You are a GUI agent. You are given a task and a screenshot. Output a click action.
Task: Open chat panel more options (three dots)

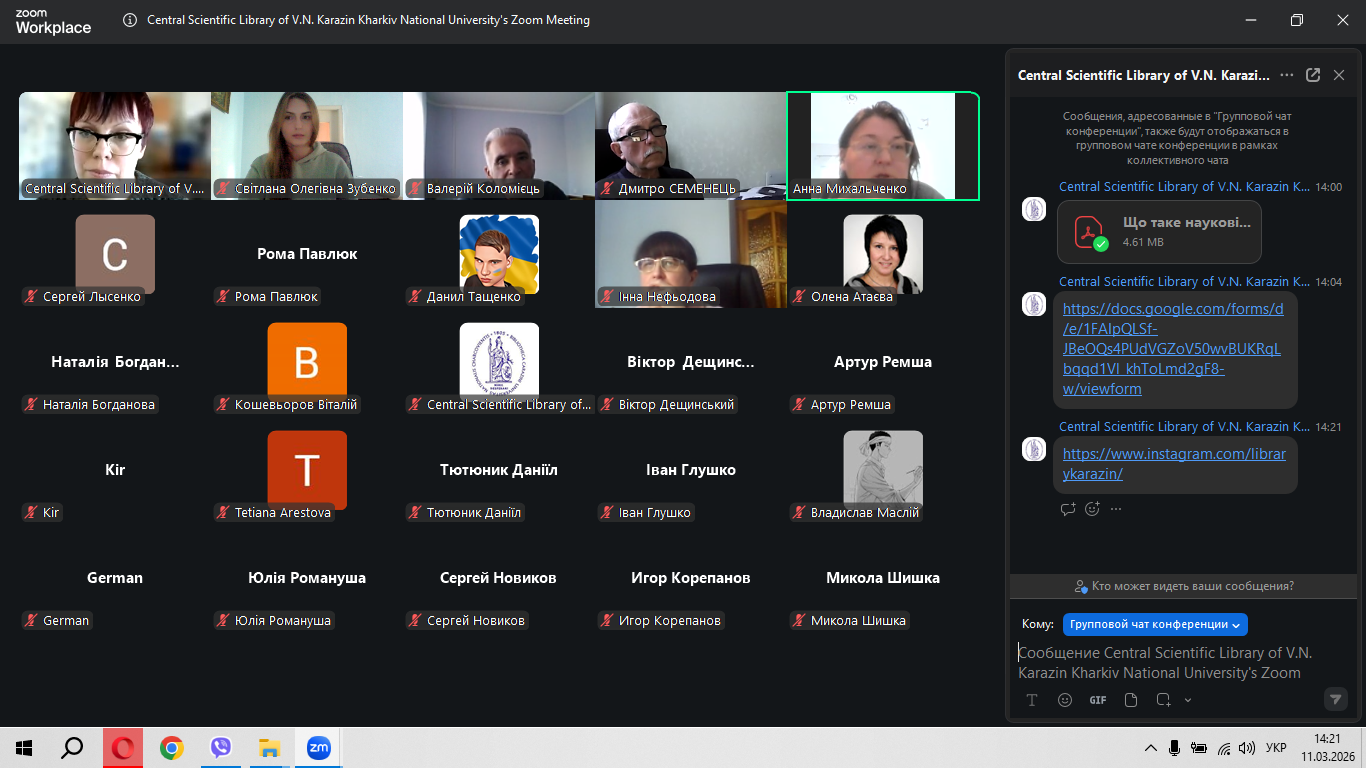point(1287,75)
